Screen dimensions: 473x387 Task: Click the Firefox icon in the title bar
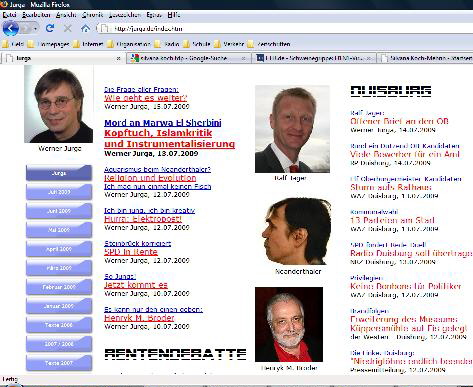click(4, 4)
